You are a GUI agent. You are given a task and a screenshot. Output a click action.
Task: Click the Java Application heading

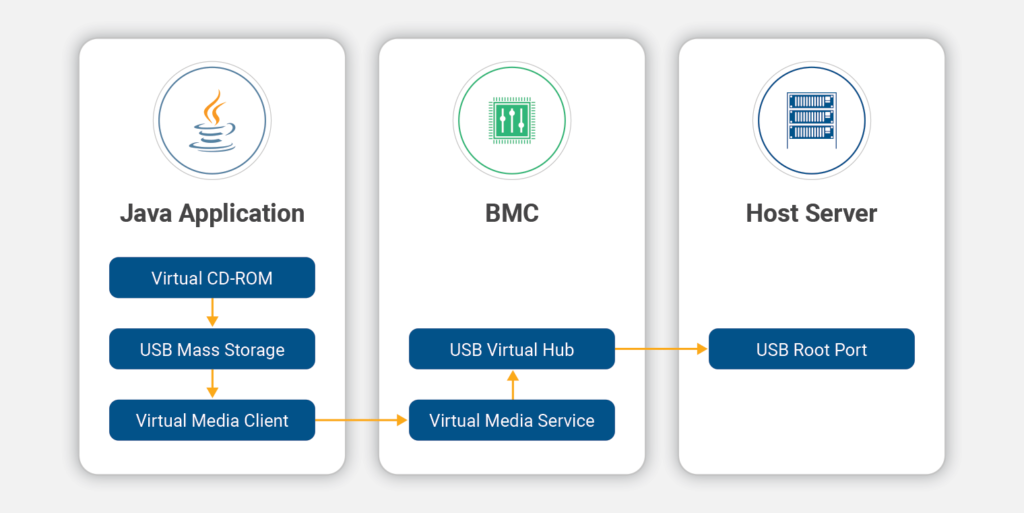(x=212, y=213)
